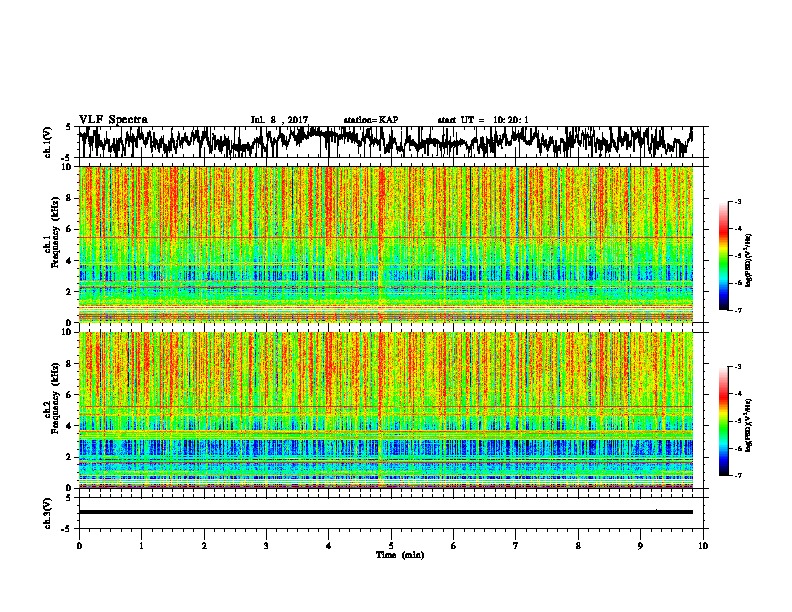The image size is (792, 612).
Task: Click the ch.2 spectrogram panel
Action: tap(386, 410)
